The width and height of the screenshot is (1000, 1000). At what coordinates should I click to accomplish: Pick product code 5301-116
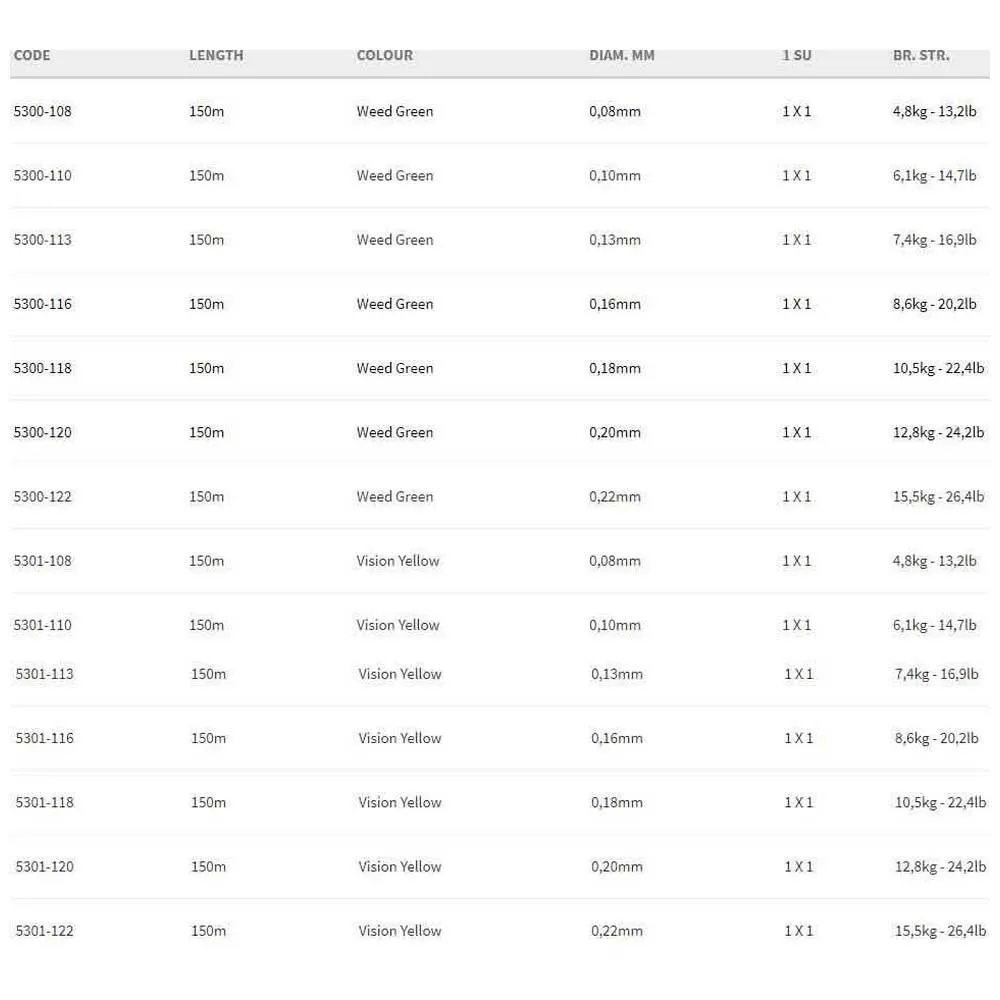coord(45,738)
